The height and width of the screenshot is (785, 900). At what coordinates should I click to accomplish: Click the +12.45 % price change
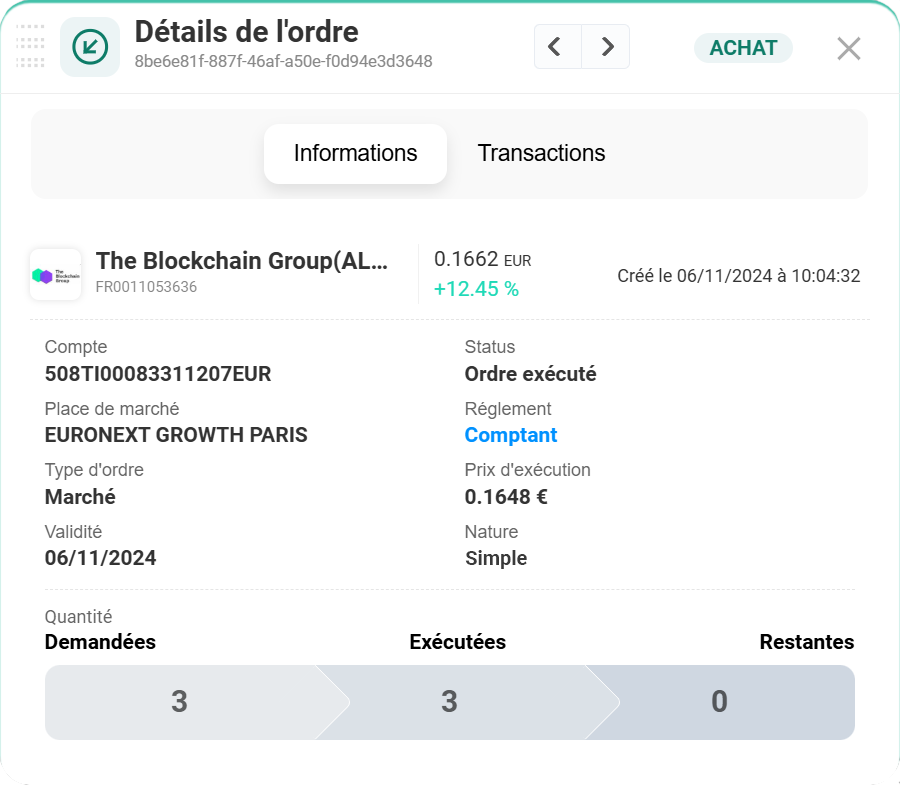[476, 289]
